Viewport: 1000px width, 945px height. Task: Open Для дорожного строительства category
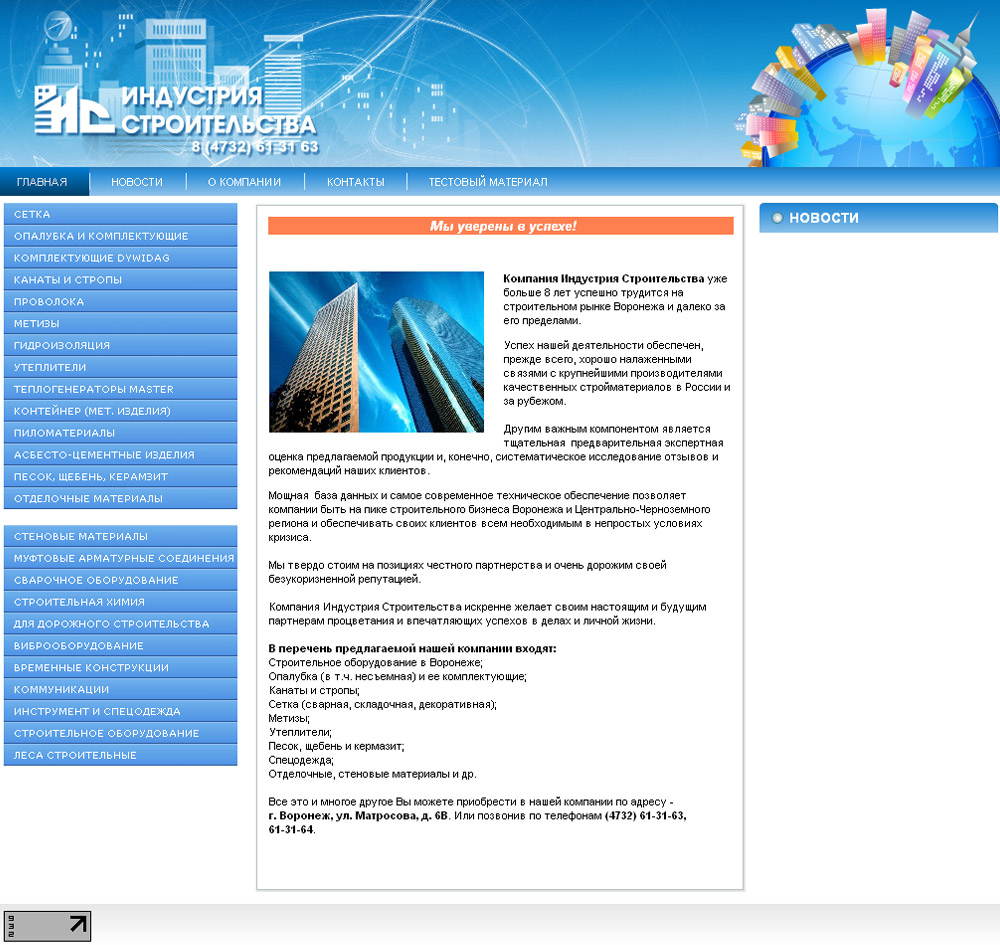tap(121, 624)
